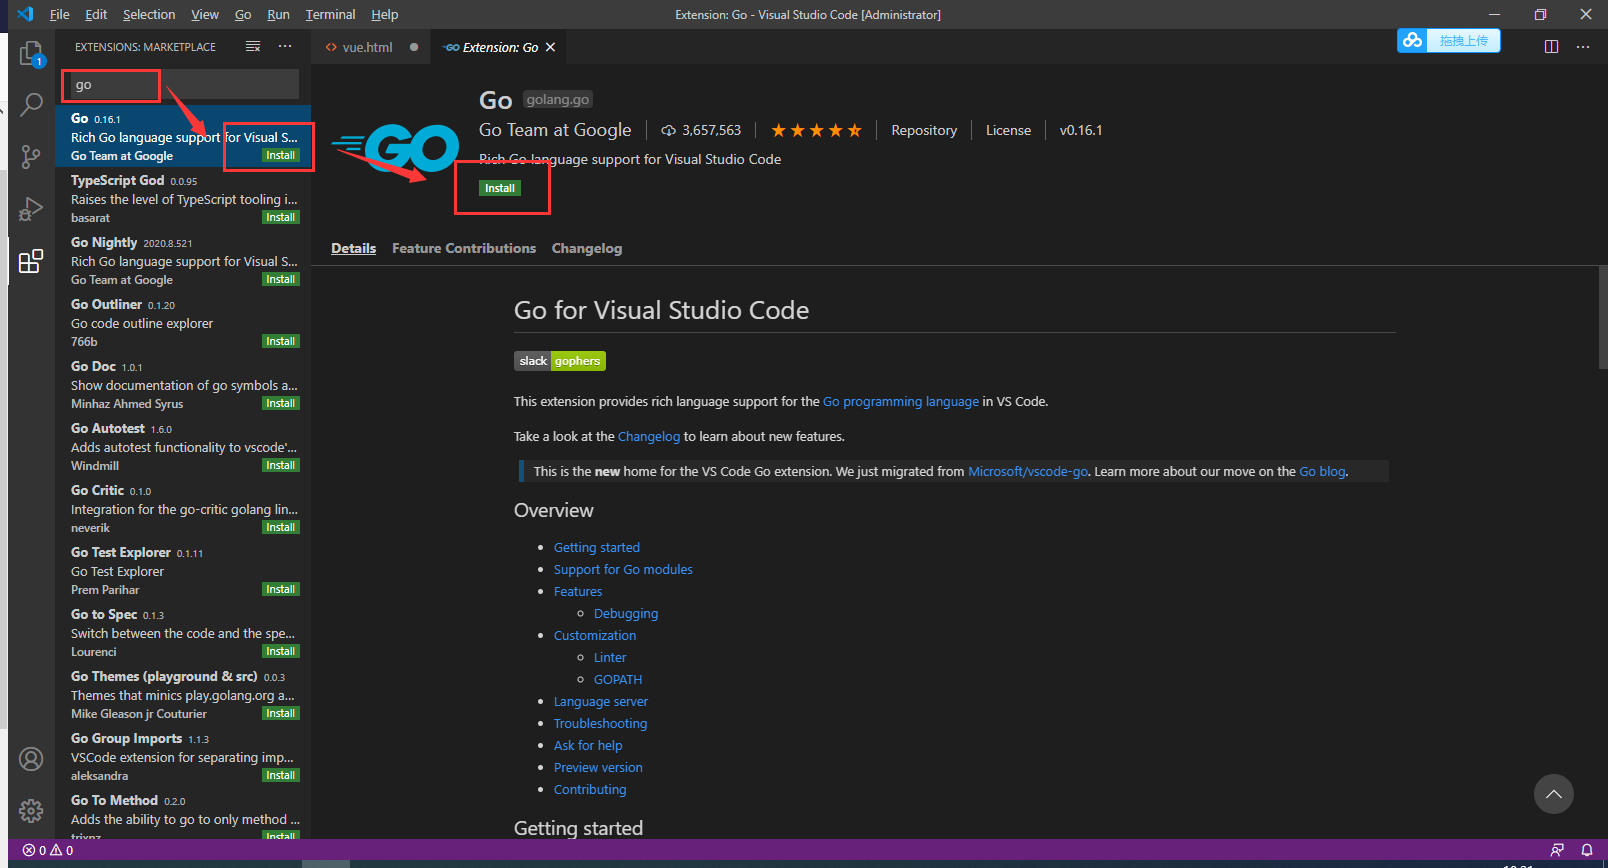Open editor more actions ellipsis menu
1608x868 pixels.
point(1583,47)
